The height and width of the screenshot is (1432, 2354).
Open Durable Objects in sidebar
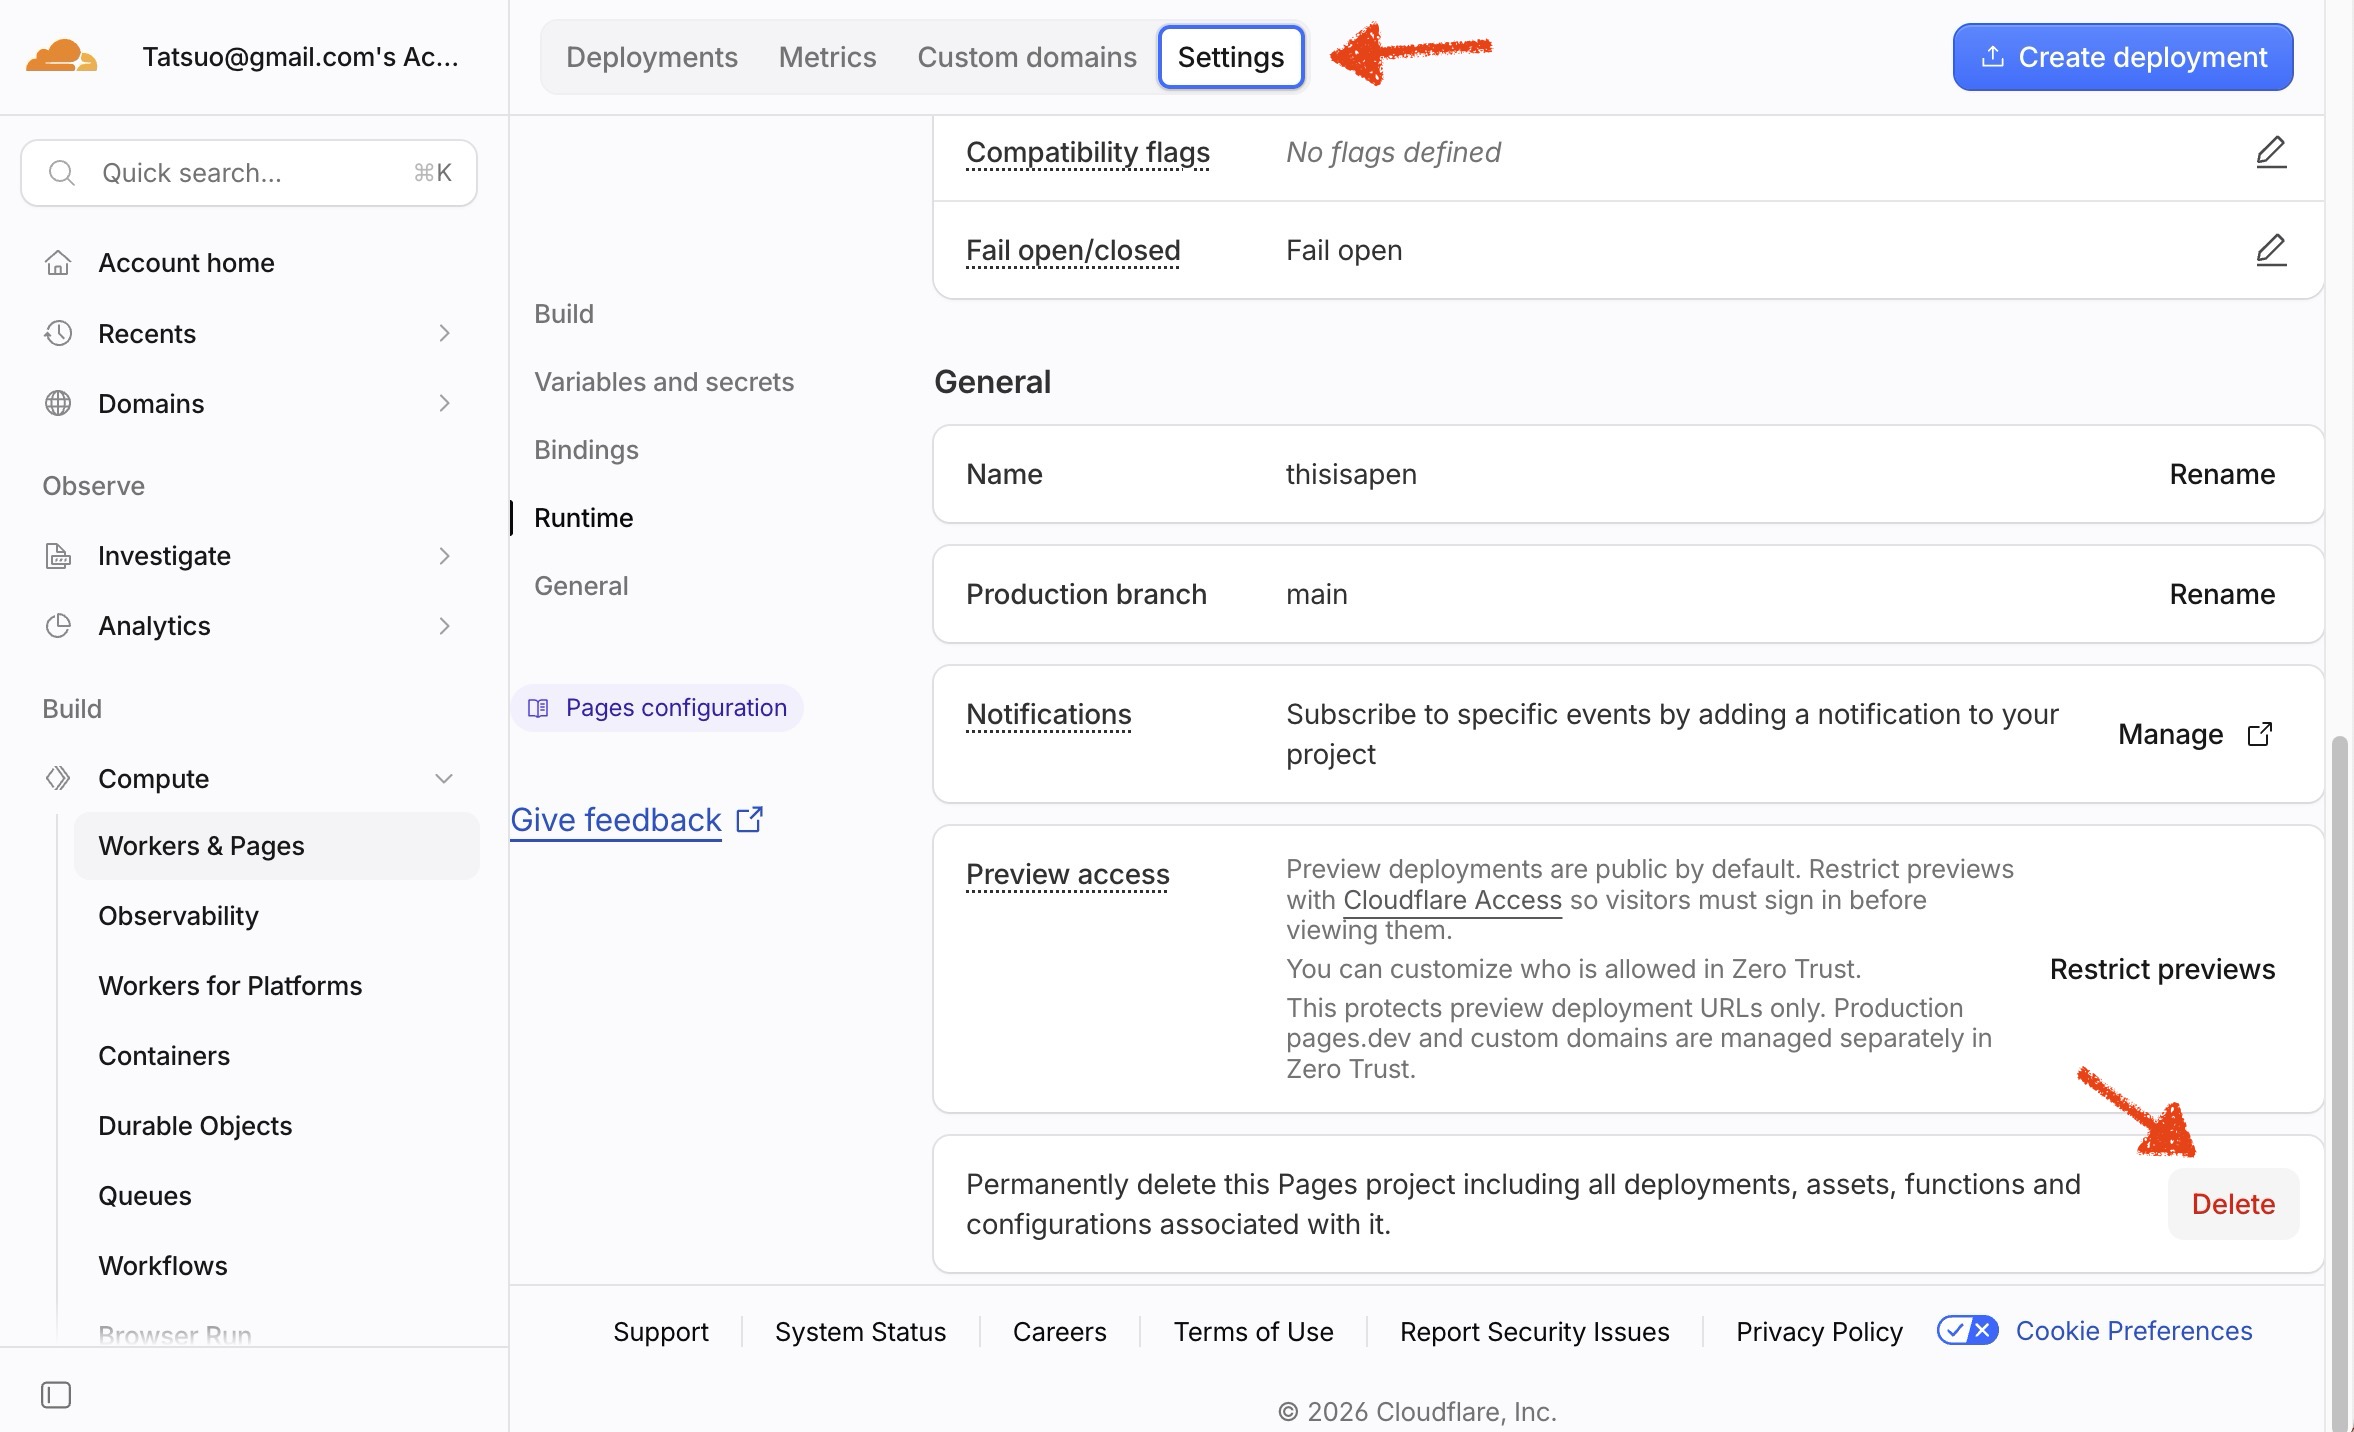pyautogui.click(x=195, y=1126)
